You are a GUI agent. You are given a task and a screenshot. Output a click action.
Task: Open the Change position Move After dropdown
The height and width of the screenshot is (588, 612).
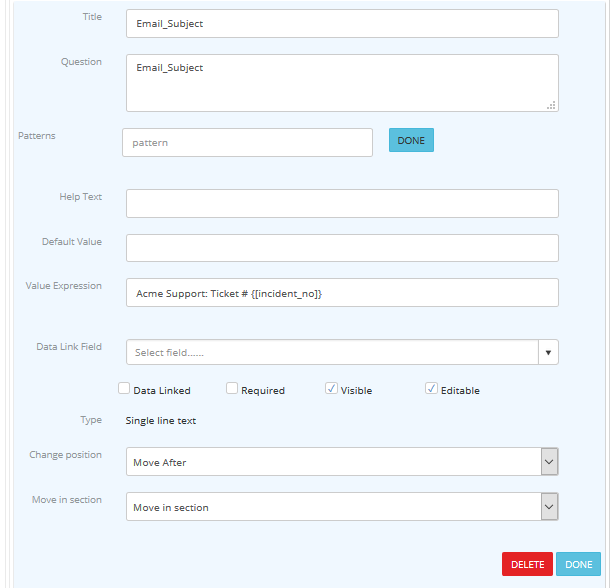coord(342,462)
